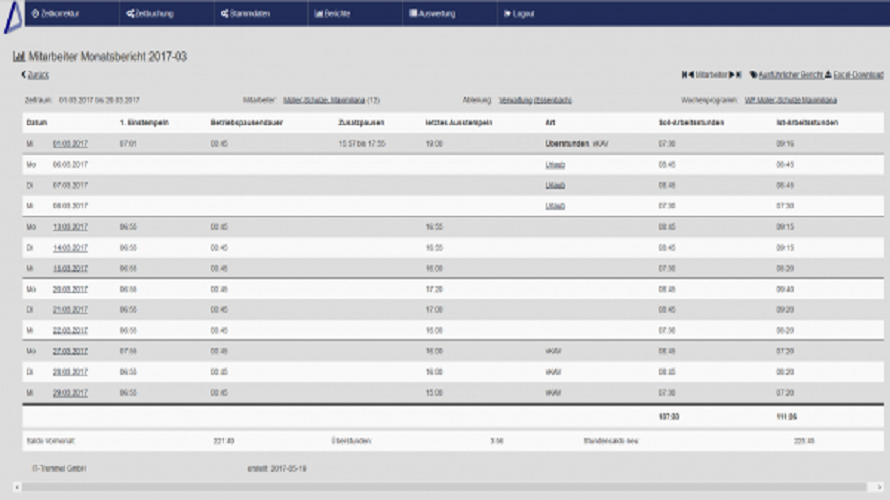Open the Wochenprogramm WP link

pos(791,100)
